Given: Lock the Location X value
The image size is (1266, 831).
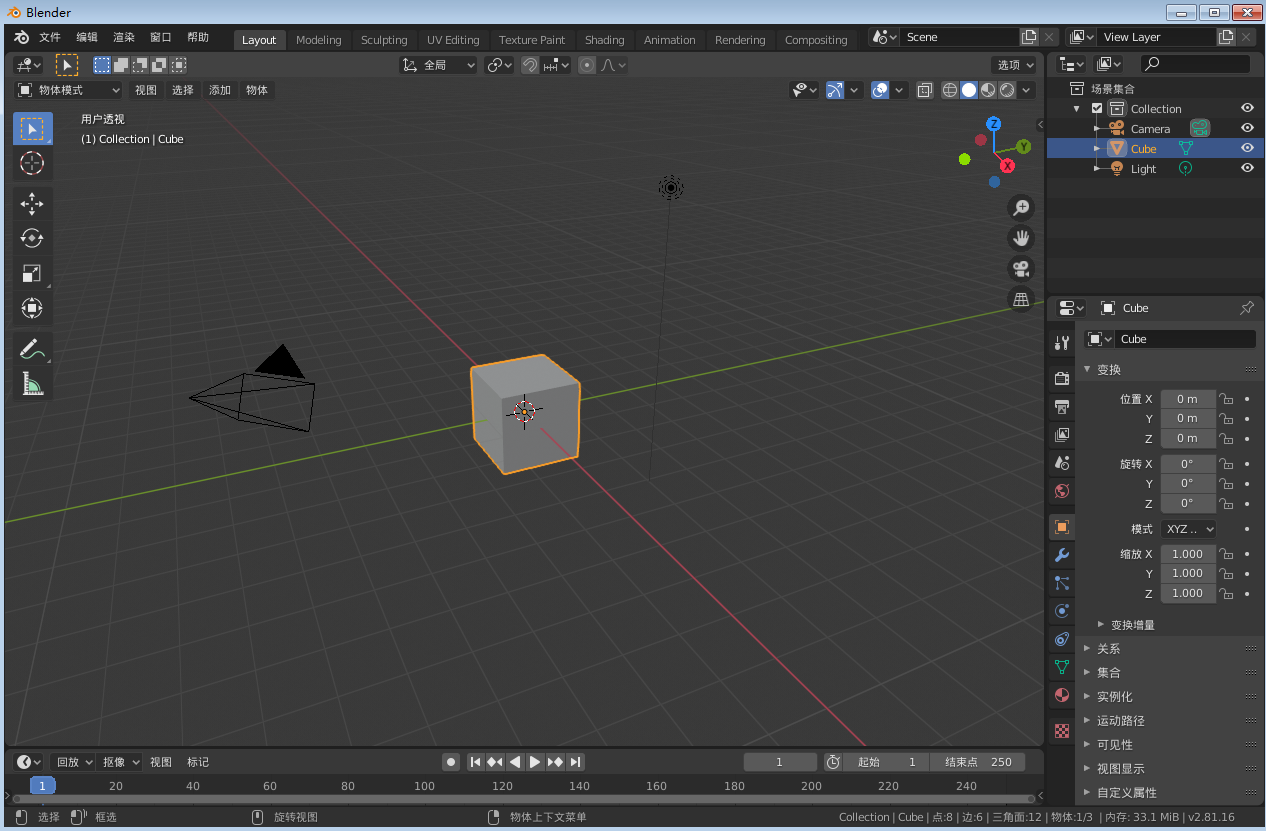Looking at the screenshot, I should tap(1226, 399).
